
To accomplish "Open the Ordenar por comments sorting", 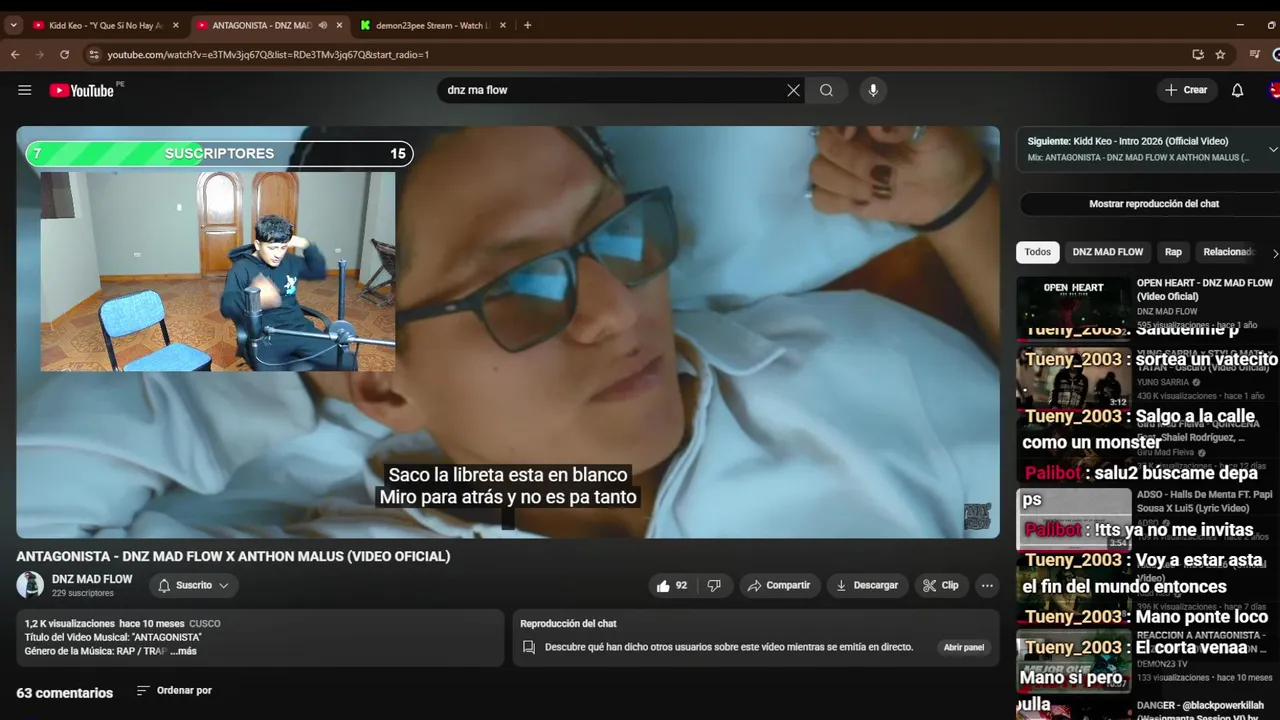I will 174,690.
